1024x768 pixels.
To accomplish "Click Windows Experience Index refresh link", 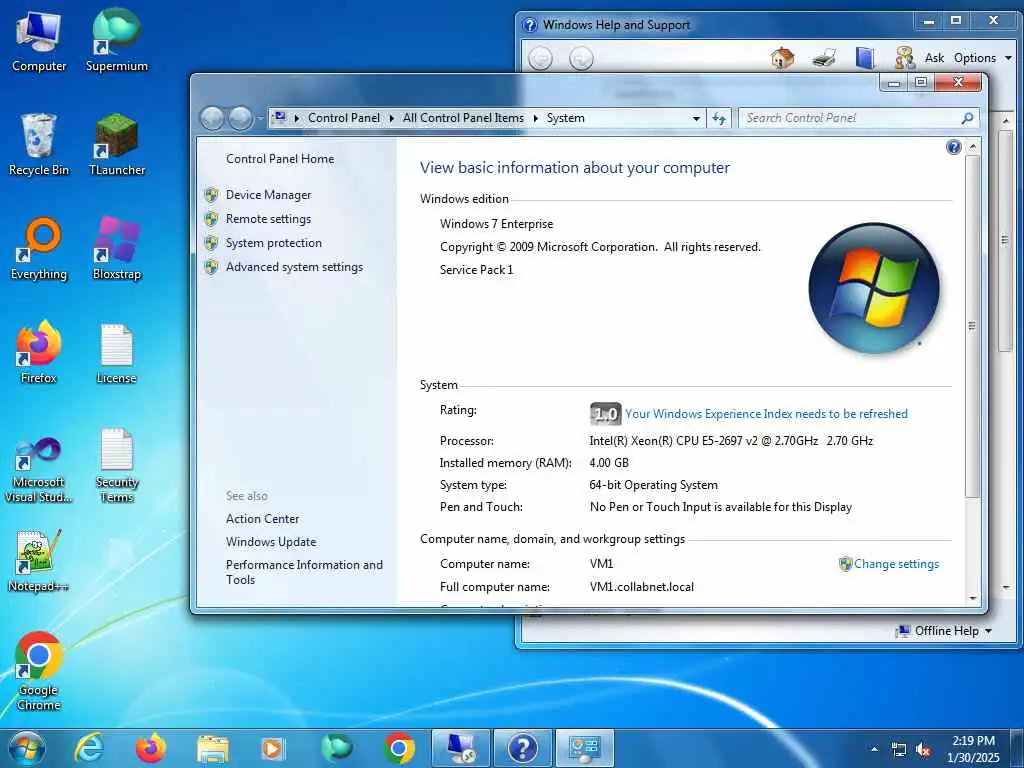I will pos(766,414).
